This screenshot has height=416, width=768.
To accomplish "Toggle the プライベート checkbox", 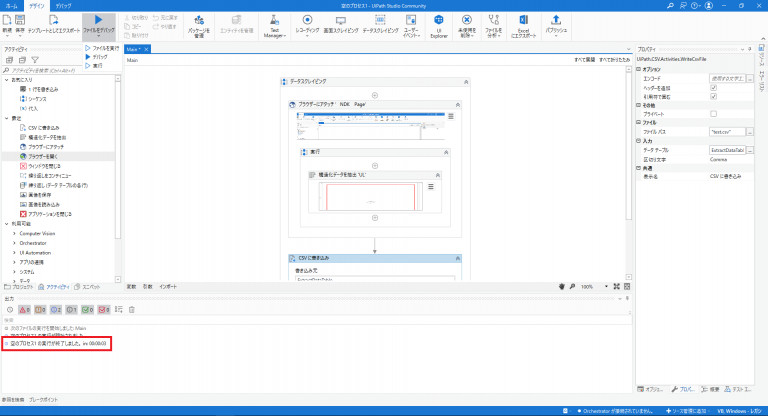I will coord(712,113).
